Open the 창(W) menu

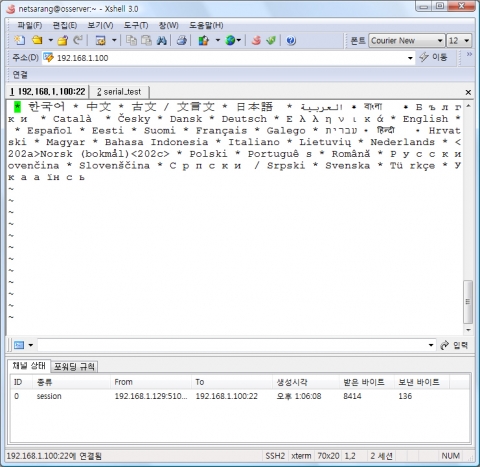pyautogui.click(x=169, y=25)
